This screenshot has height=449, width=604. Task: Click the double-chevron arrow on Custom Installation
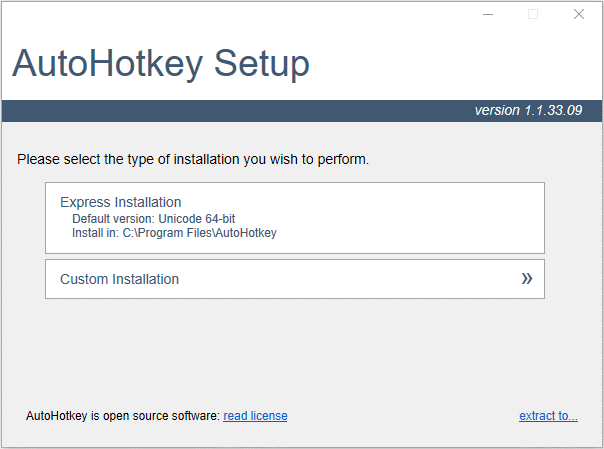(527, 278)
